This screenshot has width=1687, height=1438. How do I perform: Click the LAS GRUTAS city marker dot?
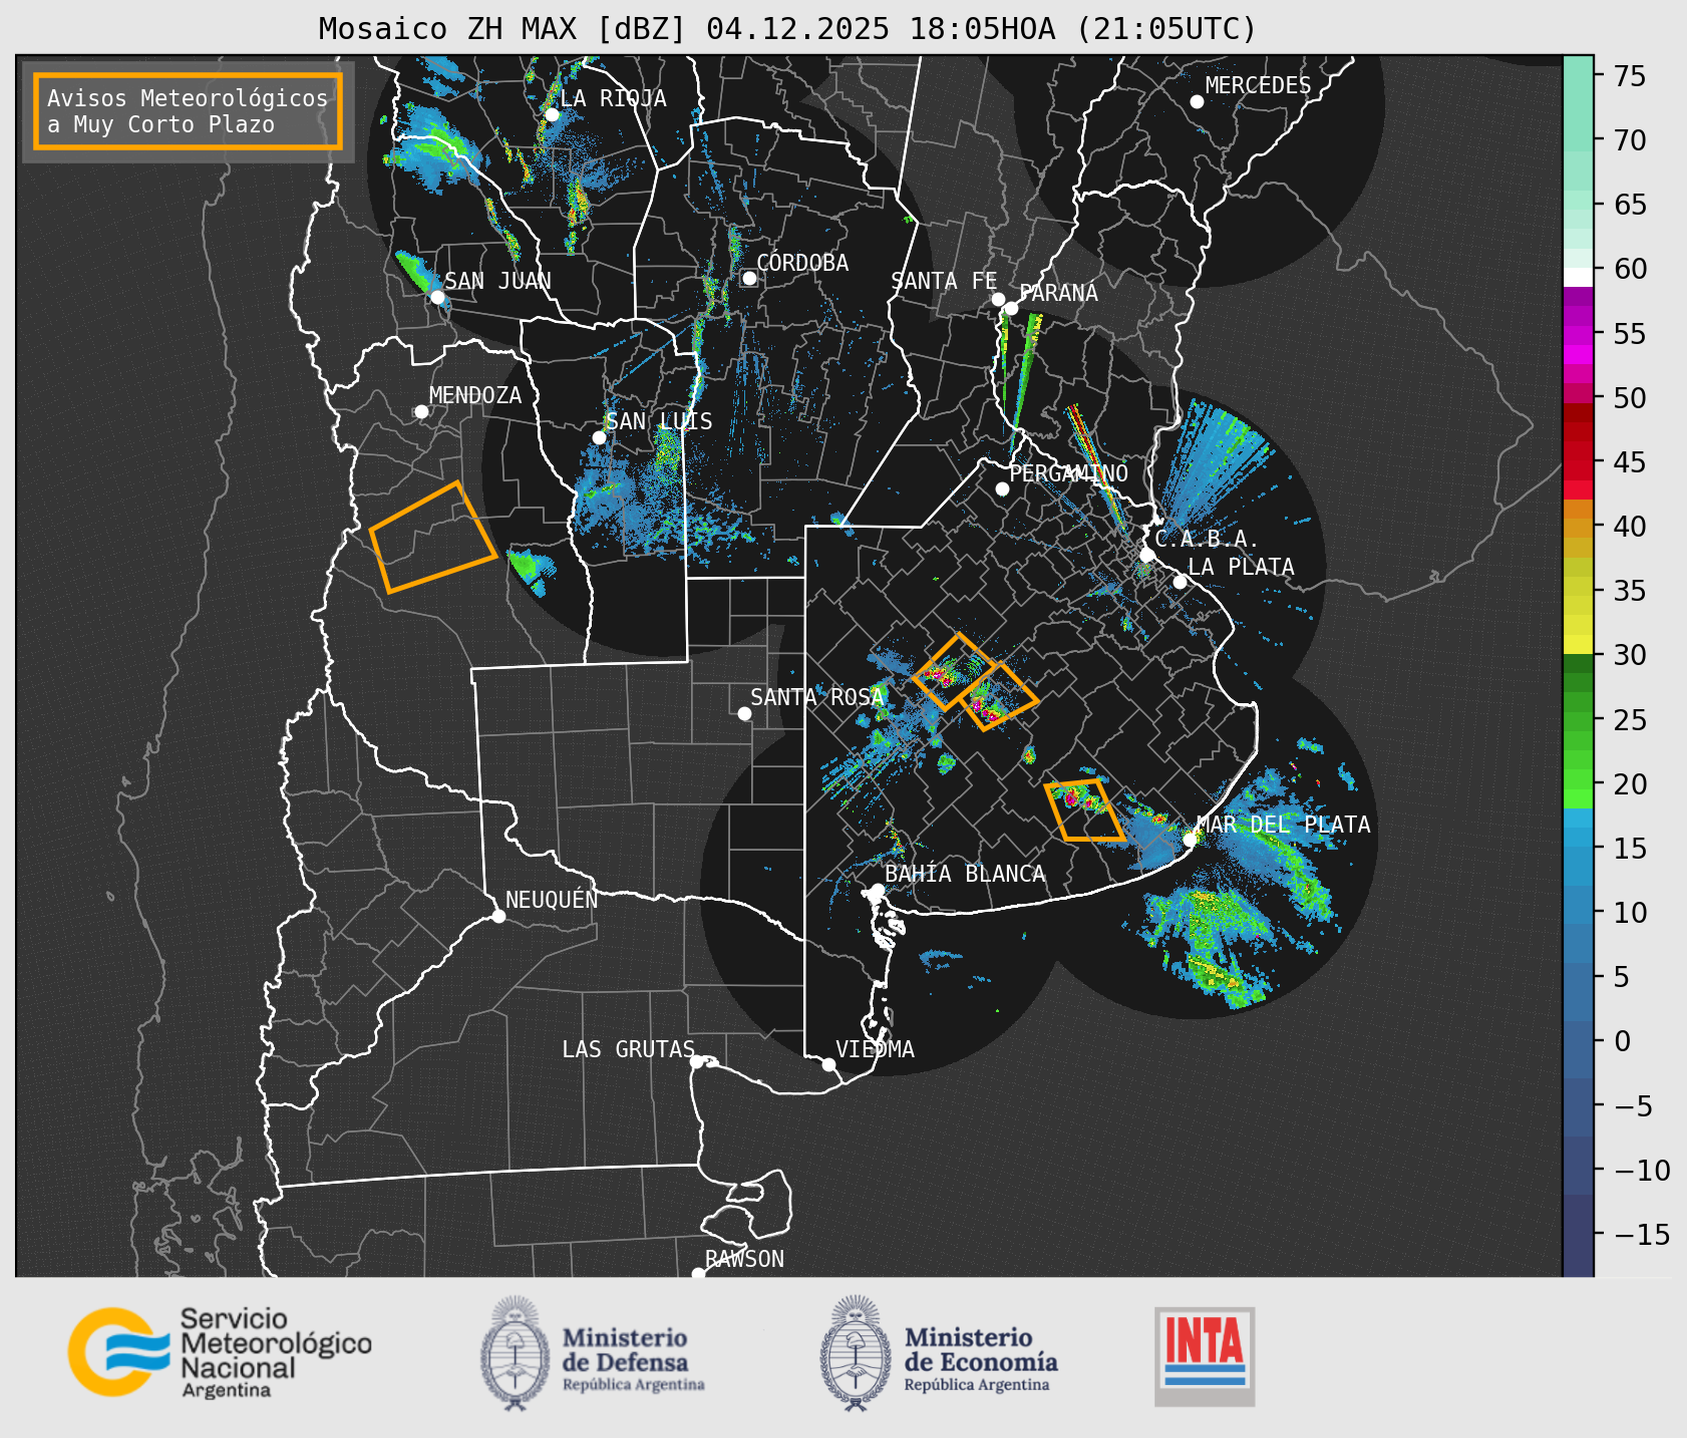tap(697, 1062)
